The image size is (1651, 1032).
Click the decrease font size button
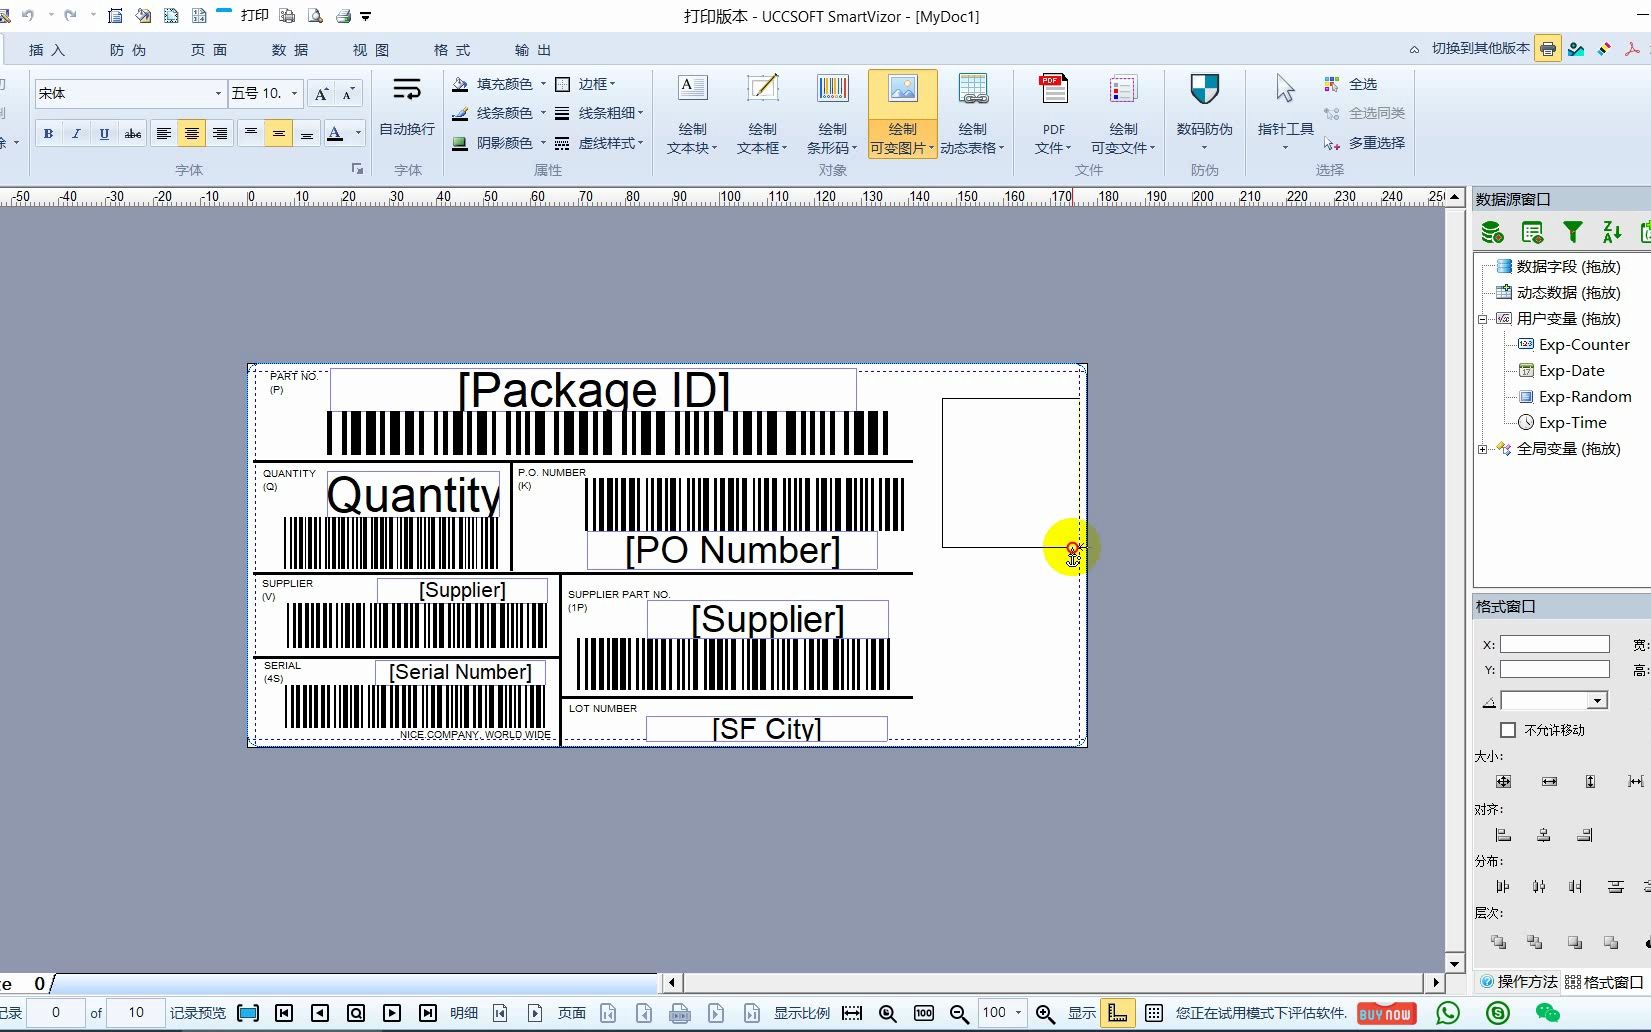[348, 94]
